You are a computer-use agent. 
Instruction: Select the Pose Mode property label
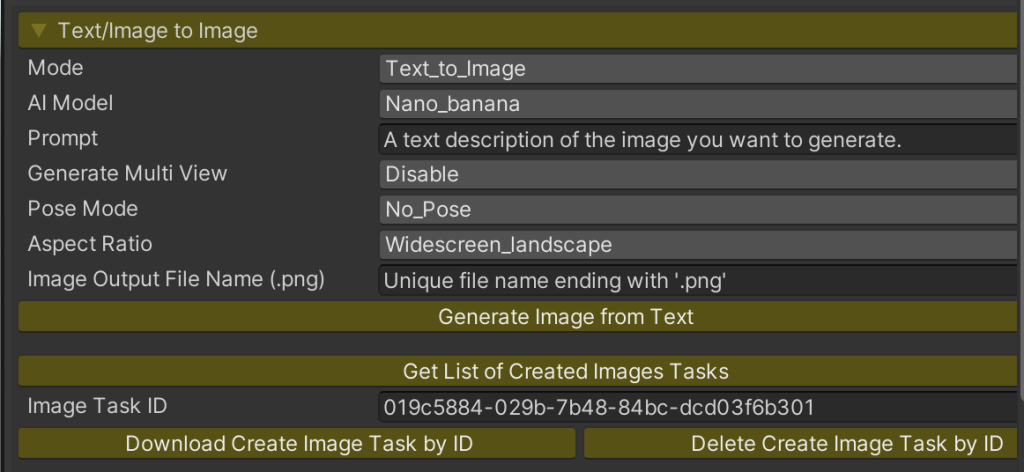pyautogui.click(x=83, y=209)
